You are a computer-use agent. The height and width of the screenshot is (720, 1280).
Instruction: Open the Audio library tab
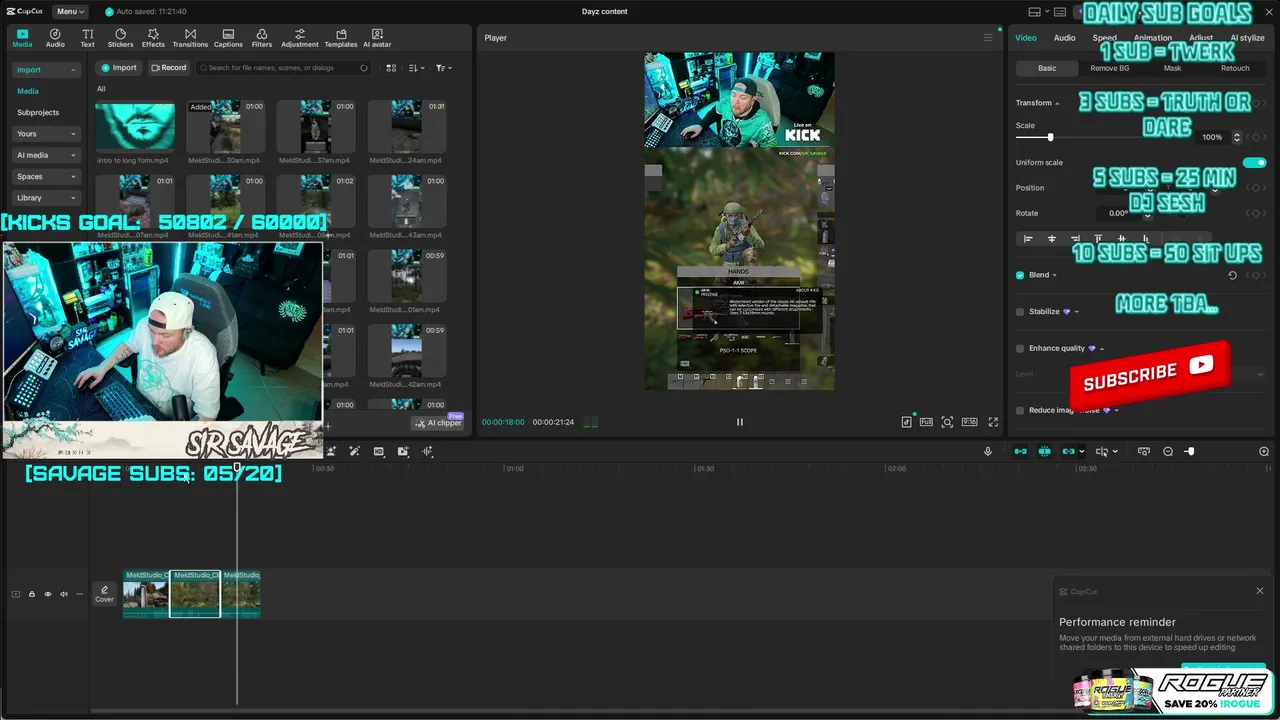coord(55,38)
